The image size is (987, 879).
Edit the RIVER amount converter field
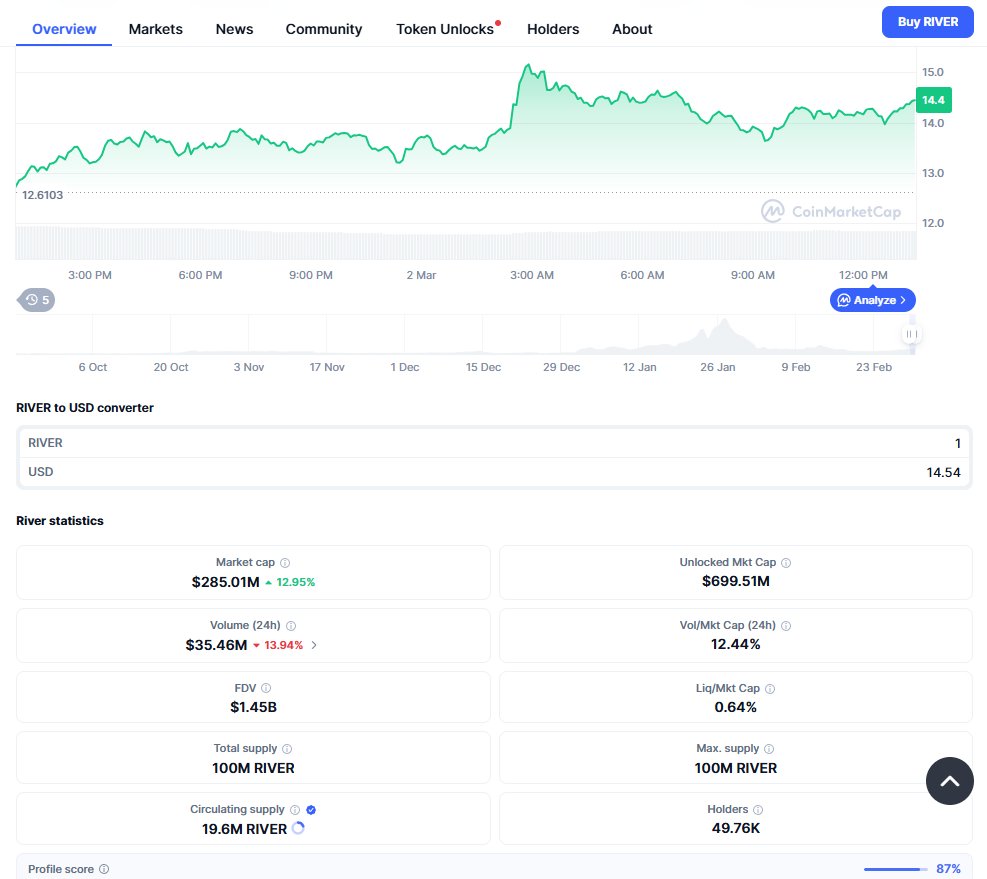[494, 443]
